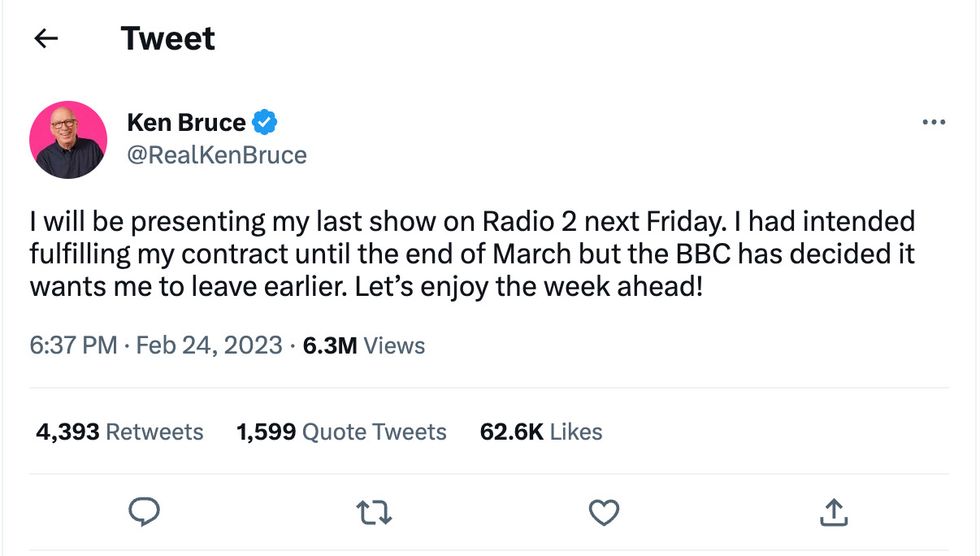Retweet using the arrows icon
The width and height of the screenshot is (980, 556).
click(375, 513)
